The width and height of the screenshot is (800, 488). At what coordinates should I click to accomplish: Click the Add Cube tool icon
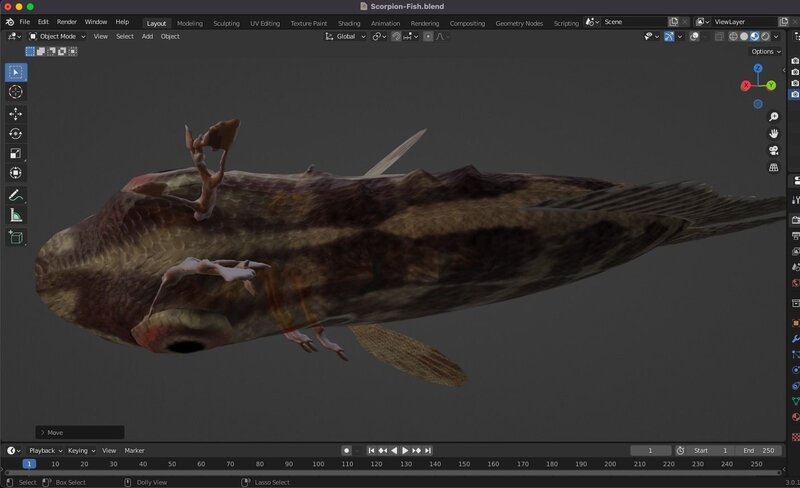[x=16, y=237]
